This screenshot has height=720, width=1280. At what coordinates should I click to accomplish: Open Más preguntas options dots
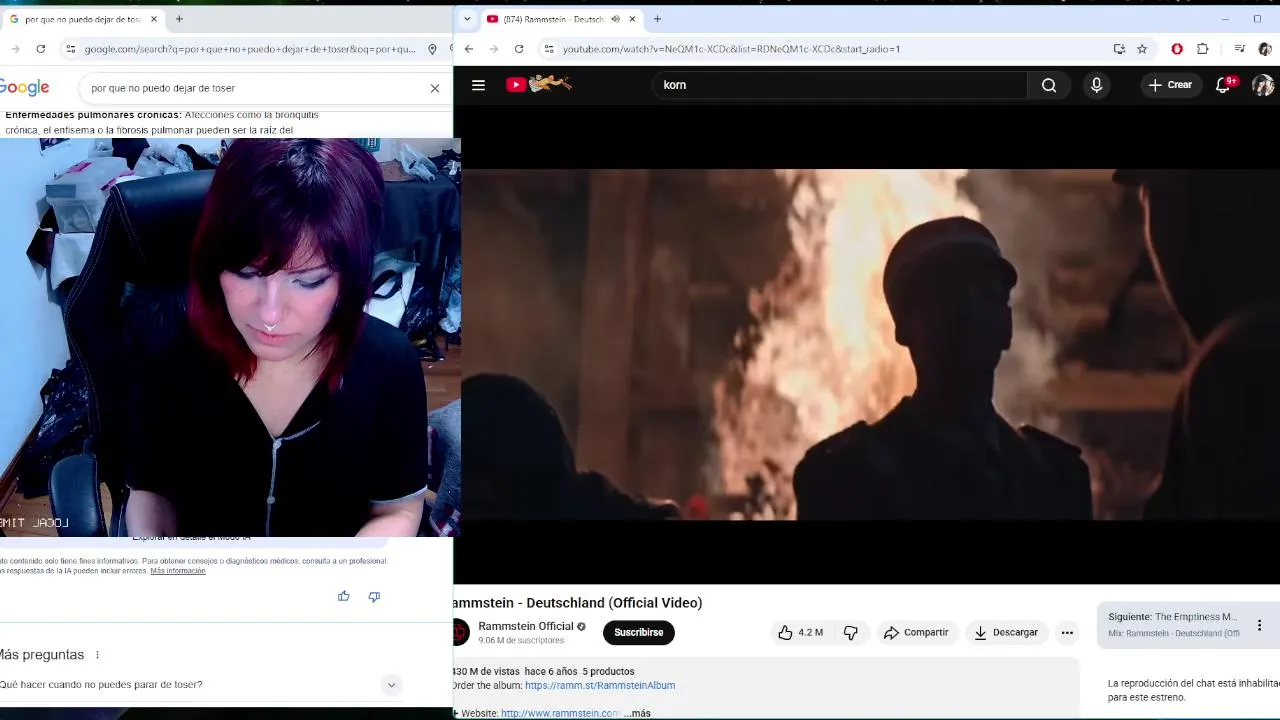tap(97, 655)
